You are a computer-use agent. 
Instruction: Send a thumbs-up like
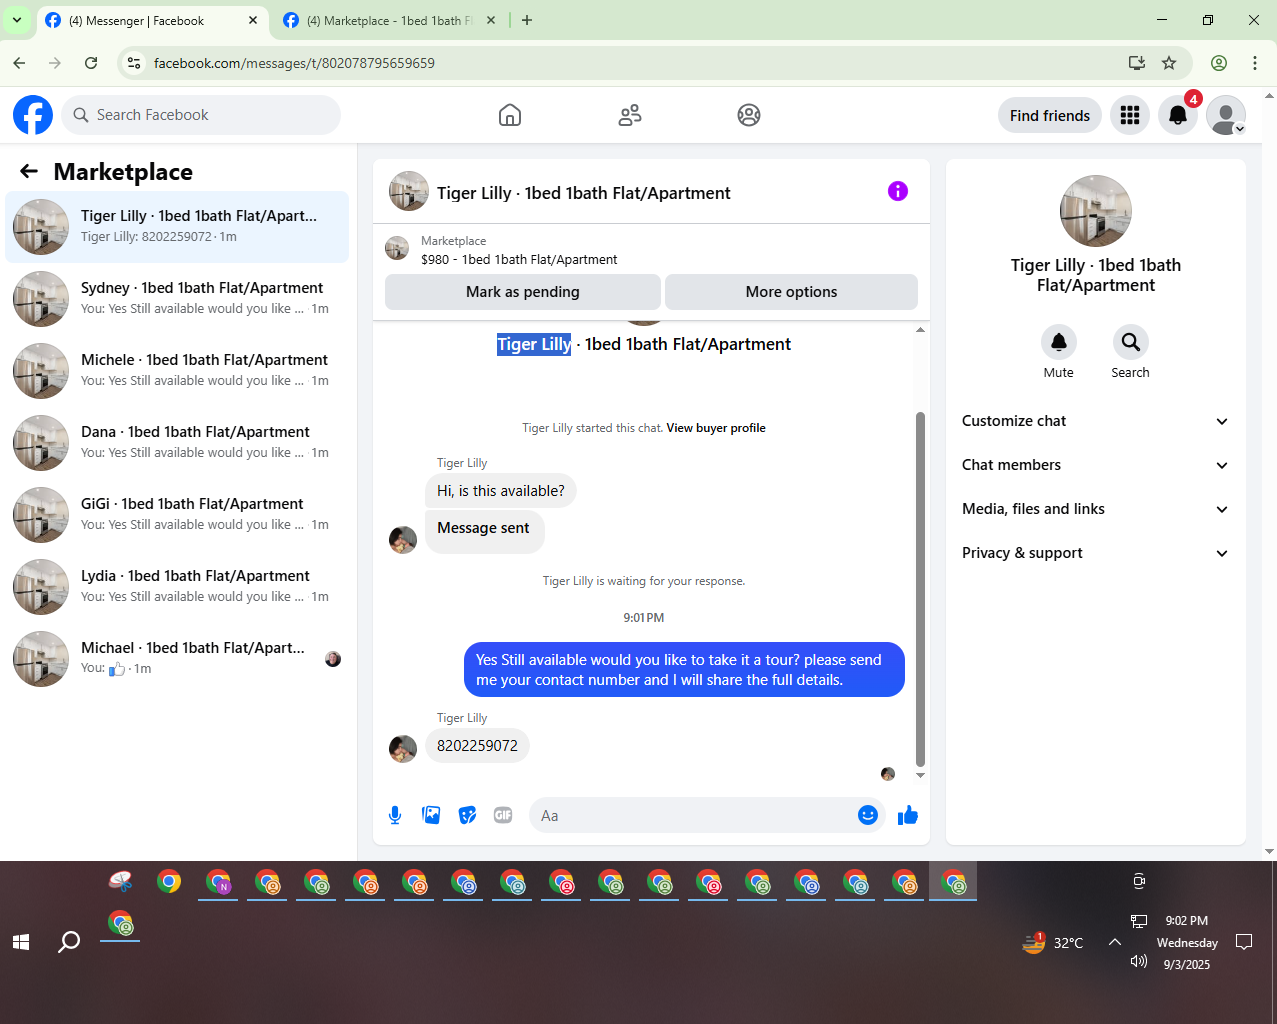coord(908,815)
